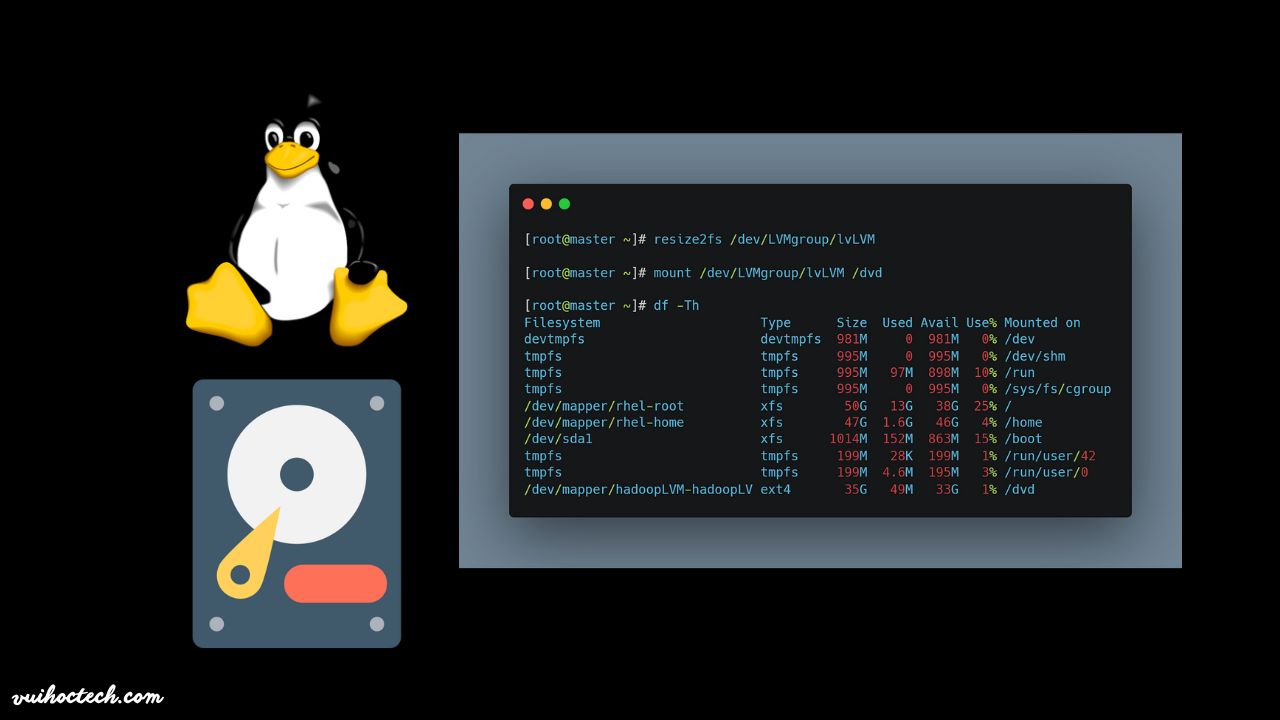The width and height of the screenshot is (1280, 720).
Task: Click the Tux penguin Linux logo
Action: 297,220
